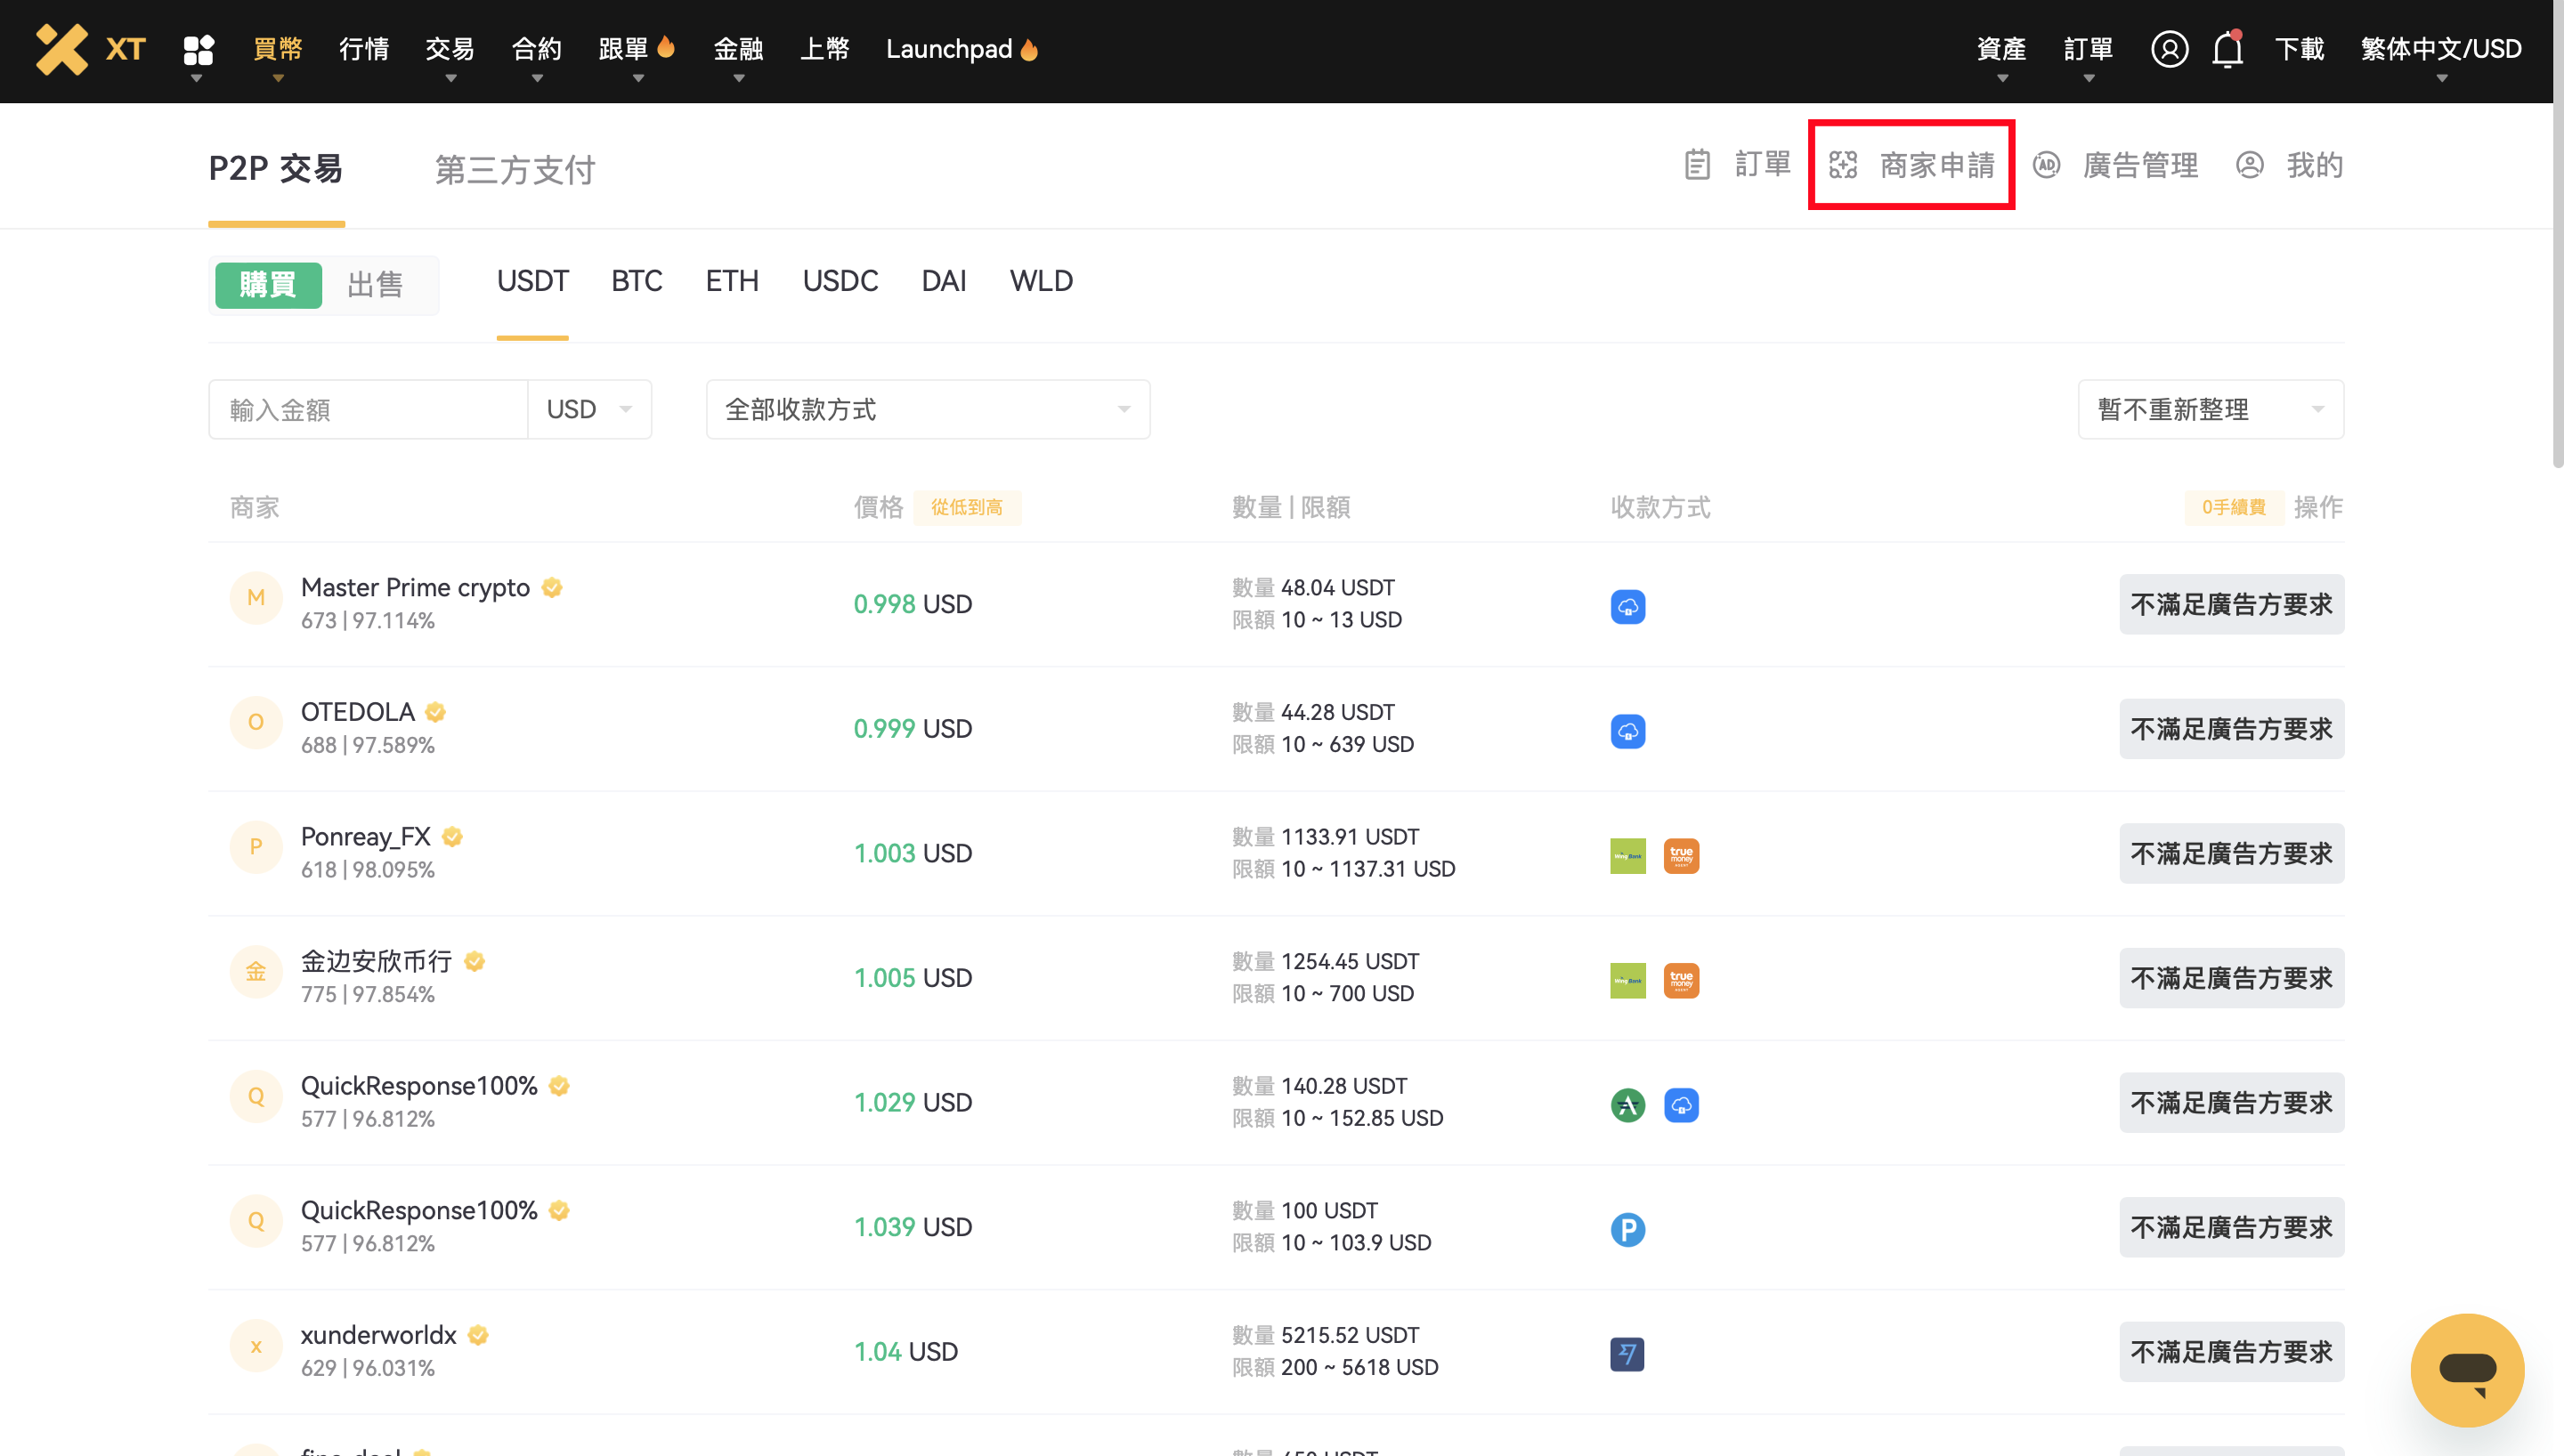The width and height of the screenshot is (2564, 1456).
Task: Open 全部收款方式 payment method dropdown
Action: tap(927, 409)
